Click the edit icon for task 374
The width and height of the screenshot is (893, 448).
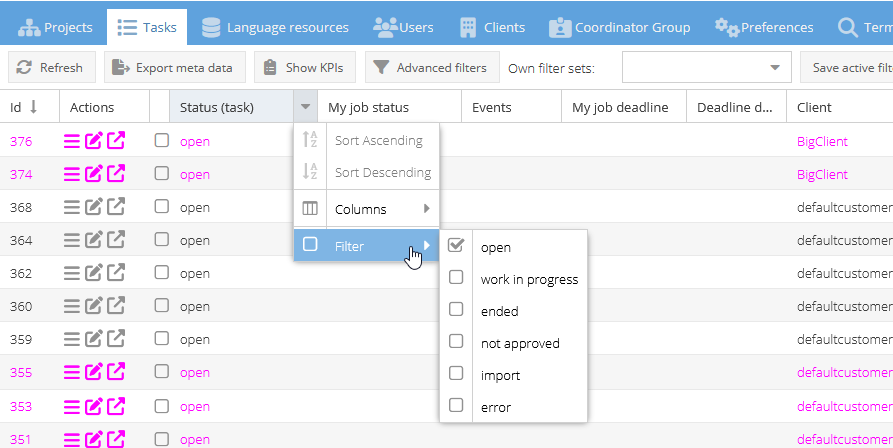pos(94,174)
